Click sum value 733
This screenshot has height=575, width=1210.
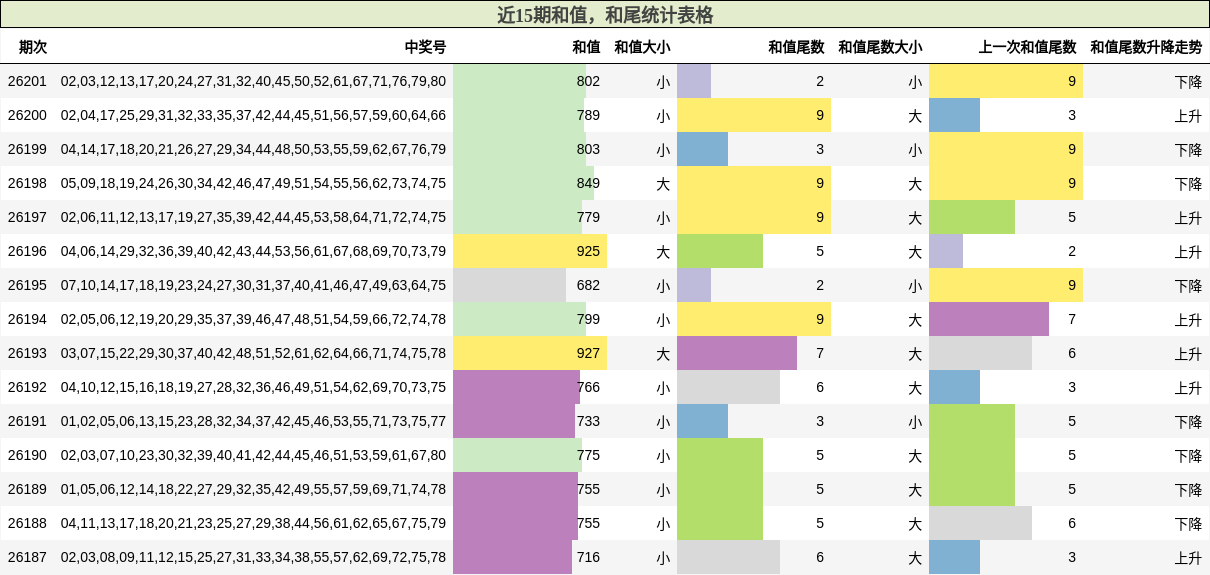(588, 421)
